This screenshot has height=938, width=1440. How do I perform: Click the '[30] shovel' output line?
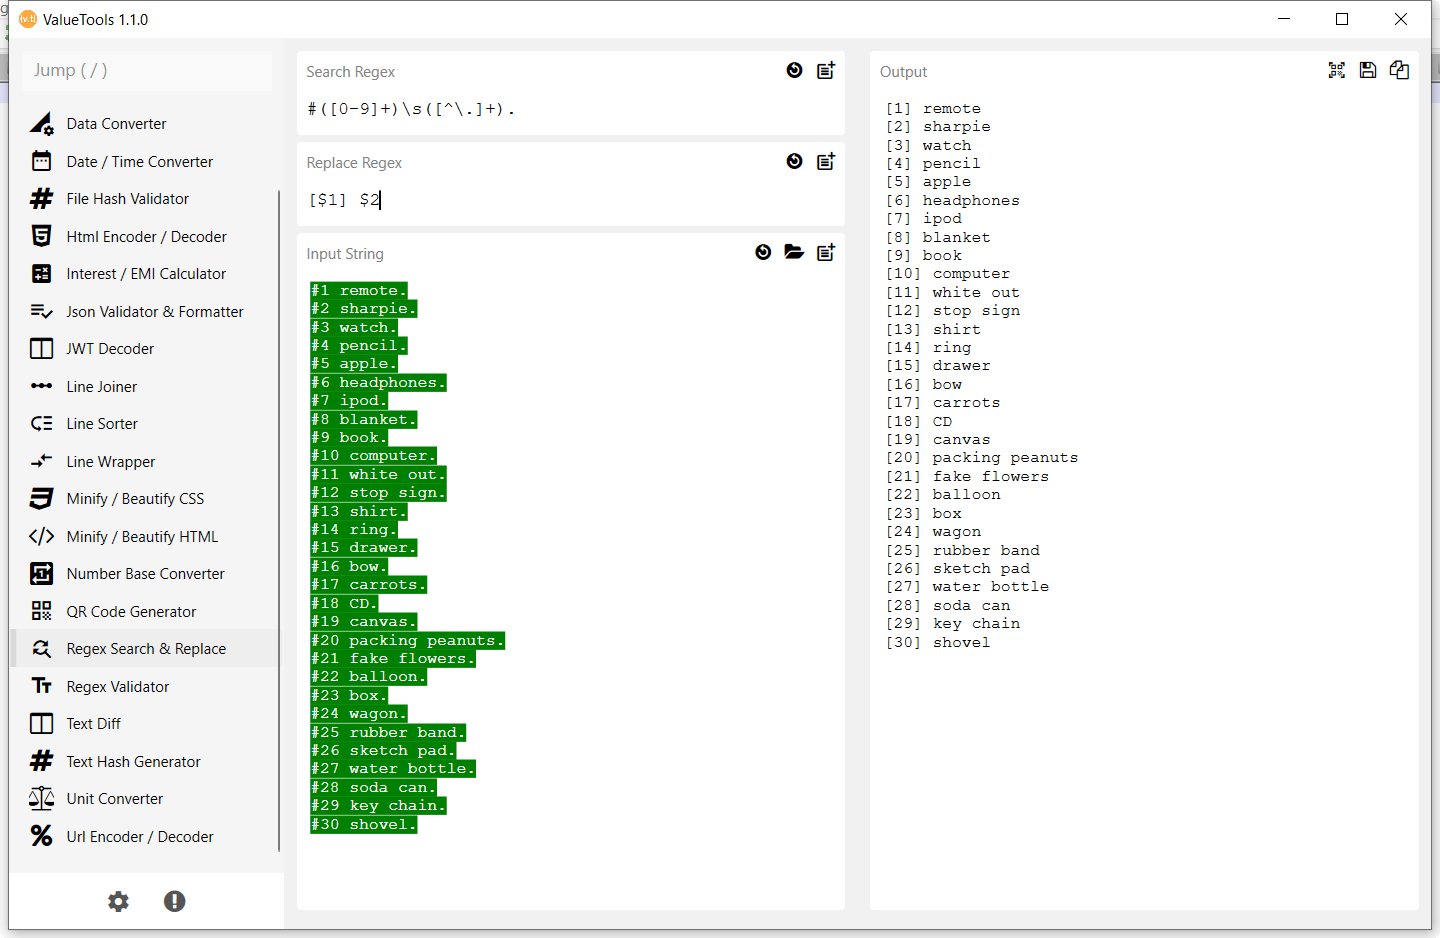click(x=938, y=642)
